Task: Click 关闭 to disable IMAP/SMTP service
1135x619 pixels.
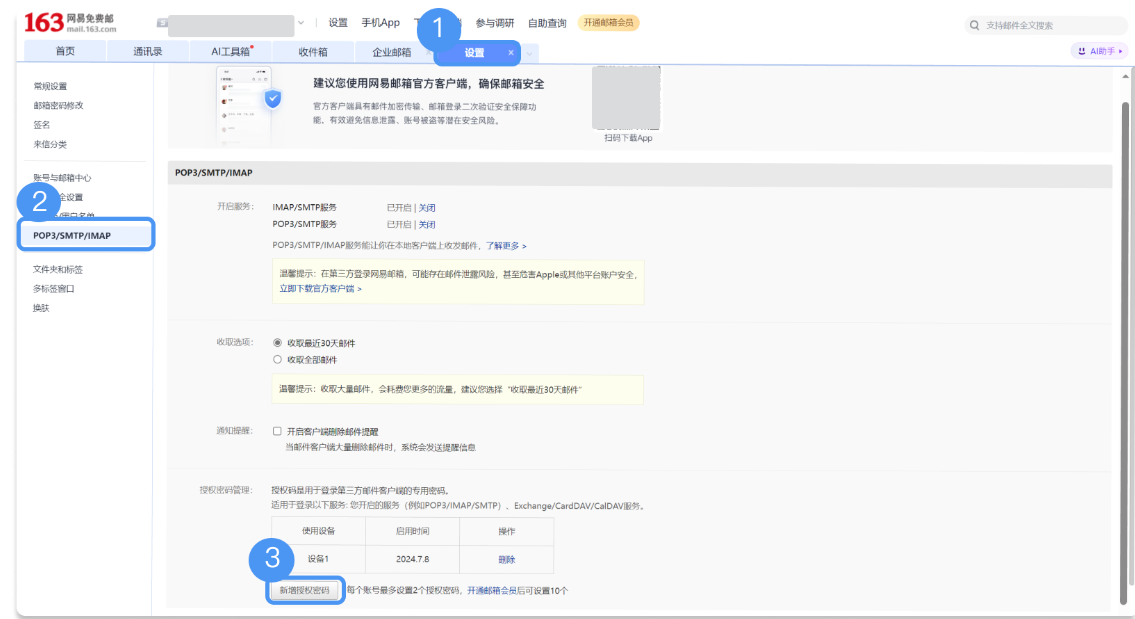Action: click(426, 207)
